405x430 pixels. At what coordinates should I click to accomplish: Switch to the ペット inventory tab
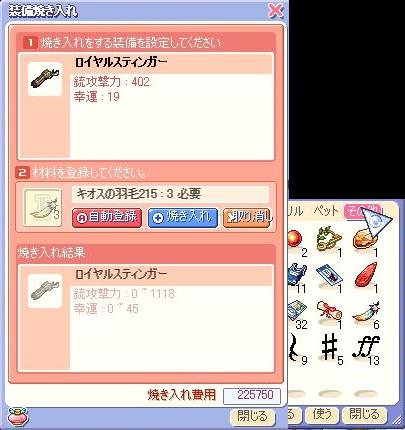point(326,211)
